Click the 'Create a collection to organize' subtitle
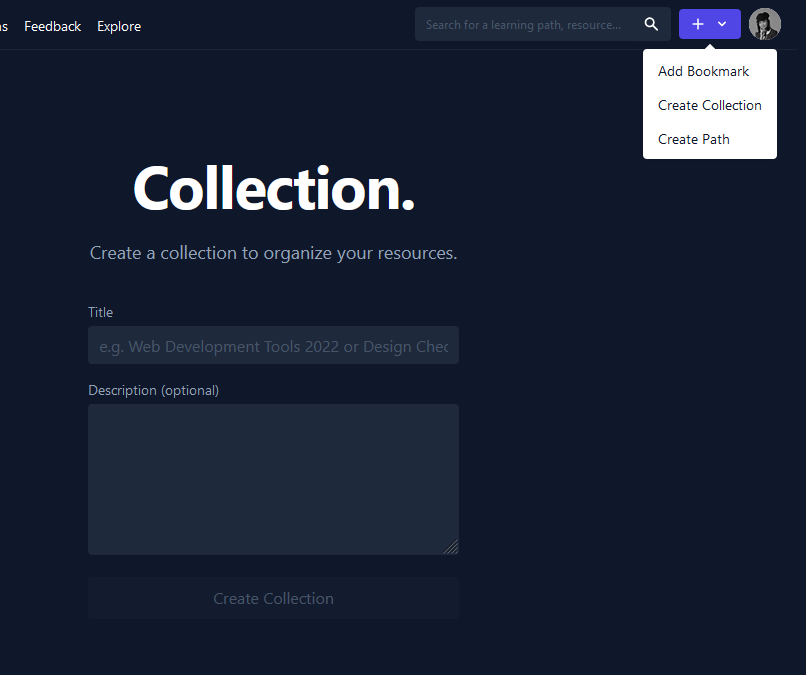806x675 pixels. [x=273, y=253]
